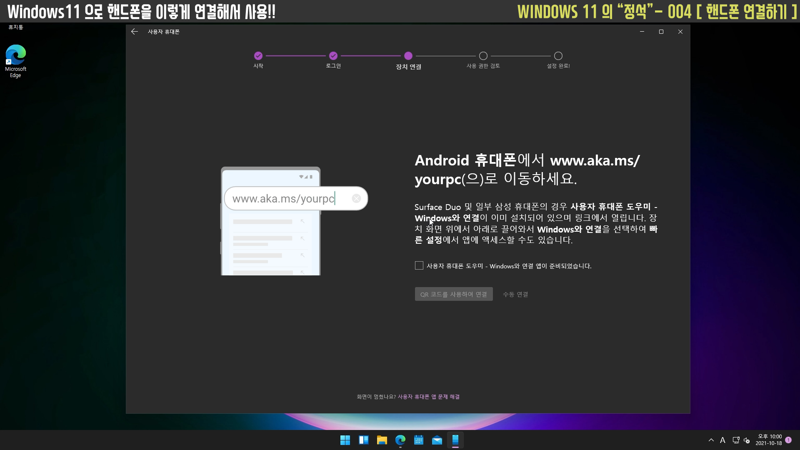Open the Calendar taskbar icon
The image size is (800, 450).
point(418,440)
